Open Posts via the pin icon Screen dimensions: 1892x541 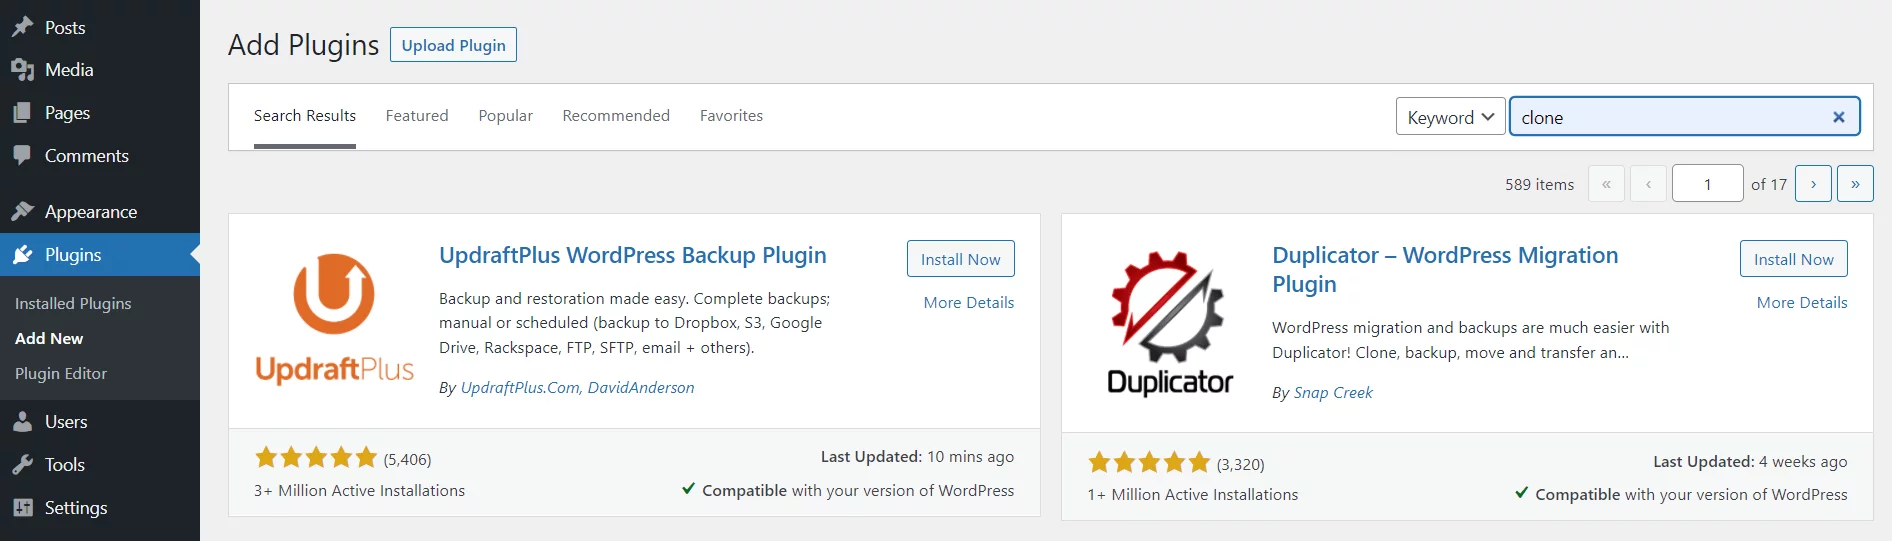click(22, 27)
